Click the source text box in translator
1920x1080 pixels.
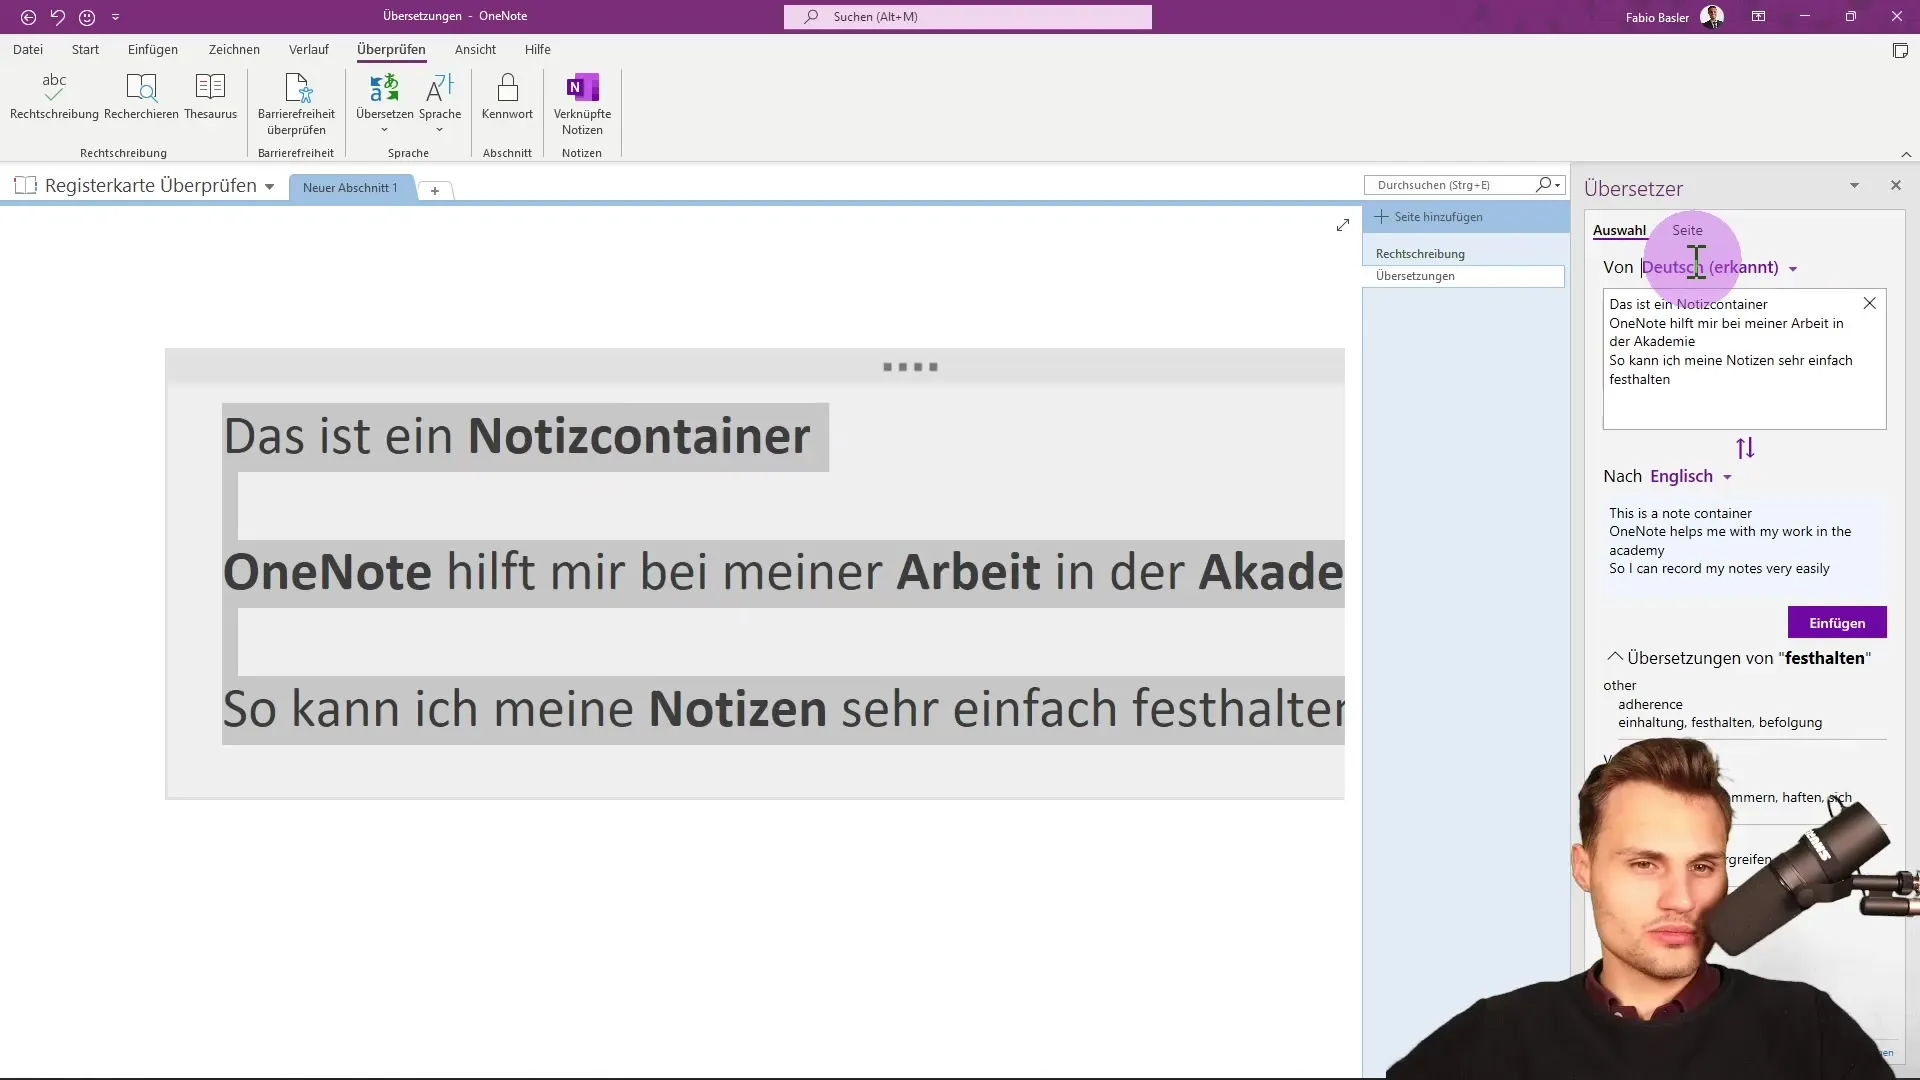[x=1744, y=360]
